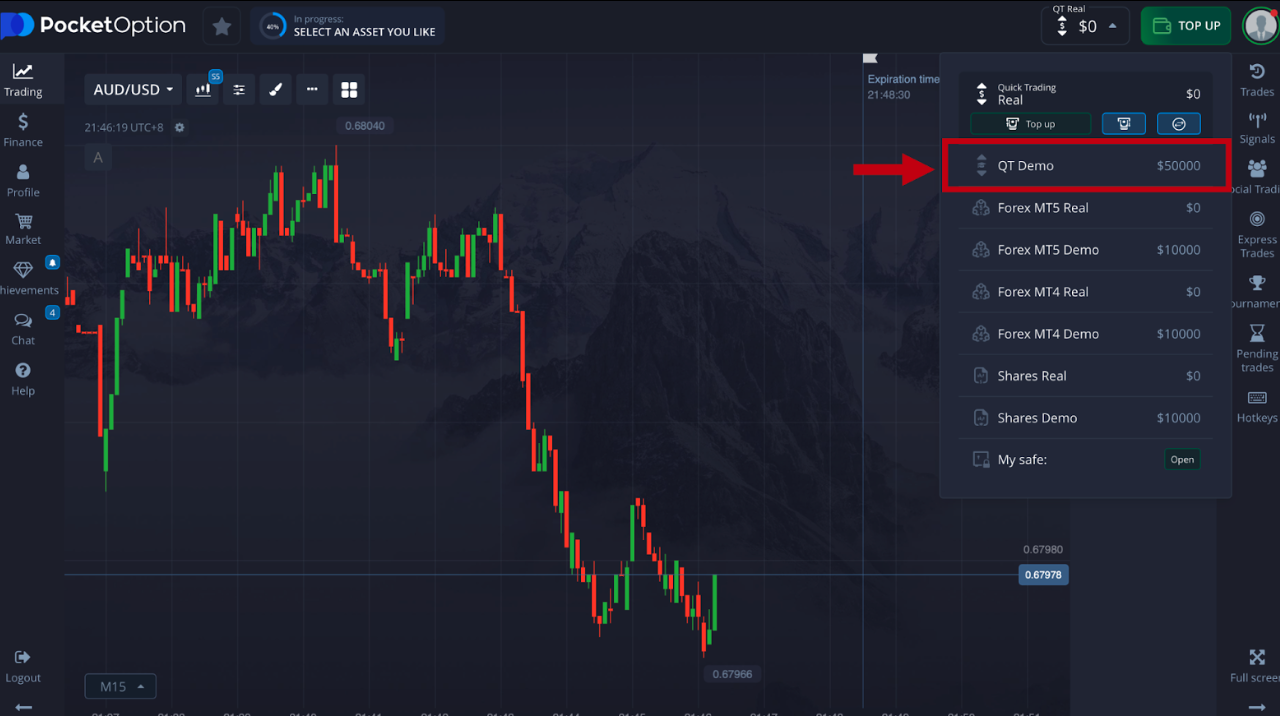Open Express Trades panel

(1257, 235)
